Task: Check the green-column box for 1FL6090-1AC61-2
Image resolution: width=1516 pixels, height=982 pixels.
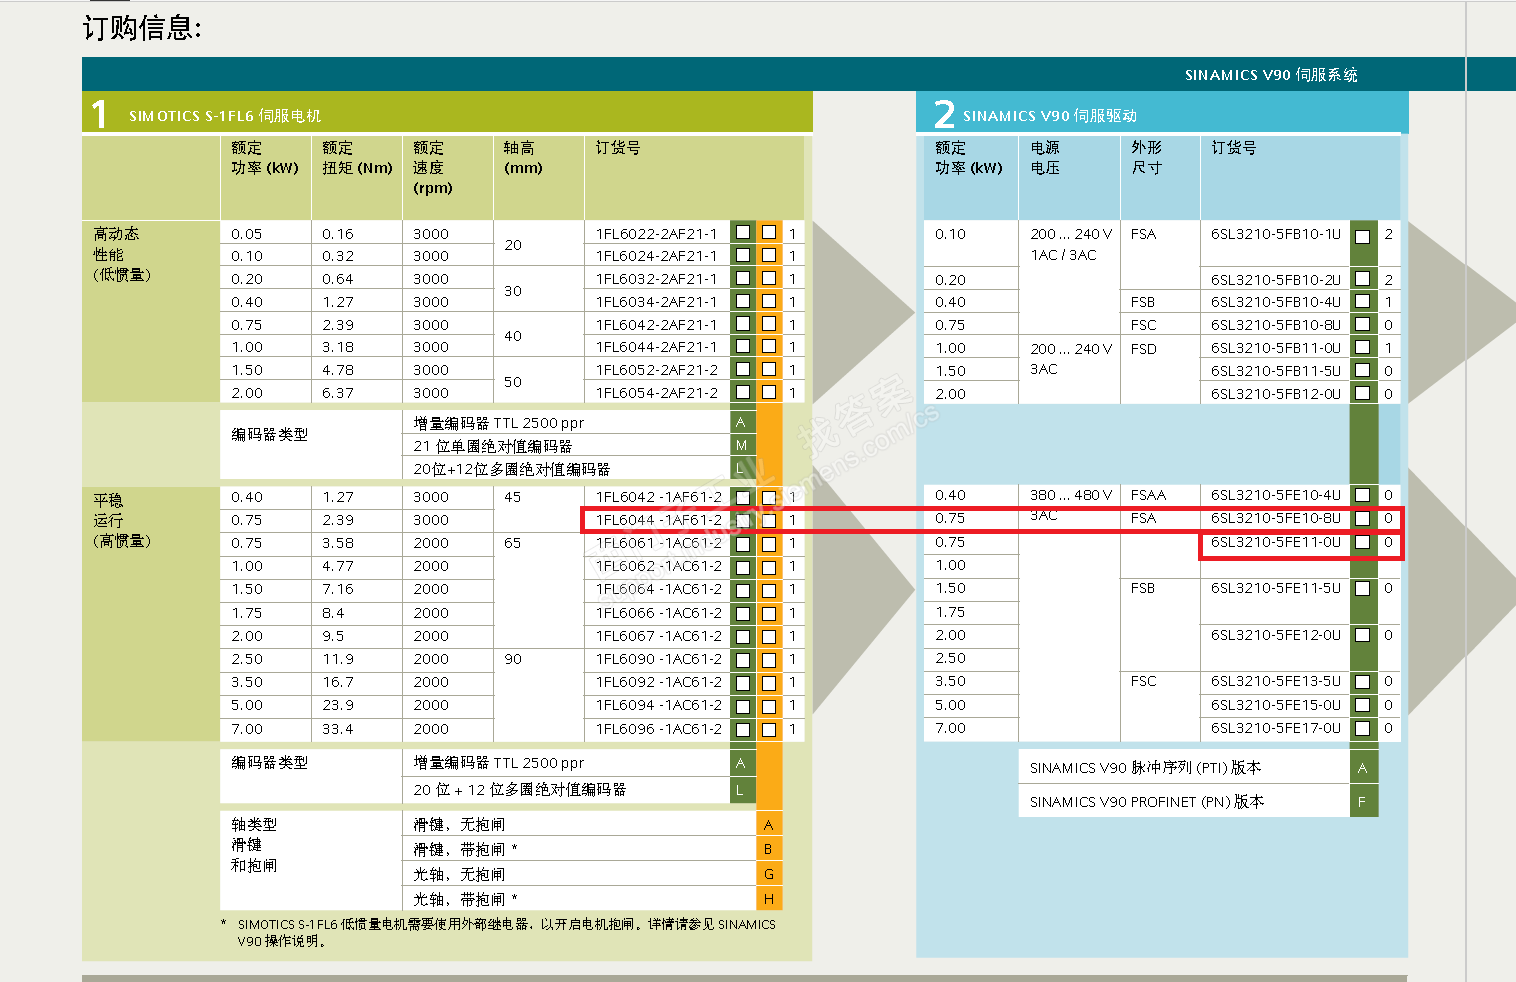Action: tap(743, 660)
